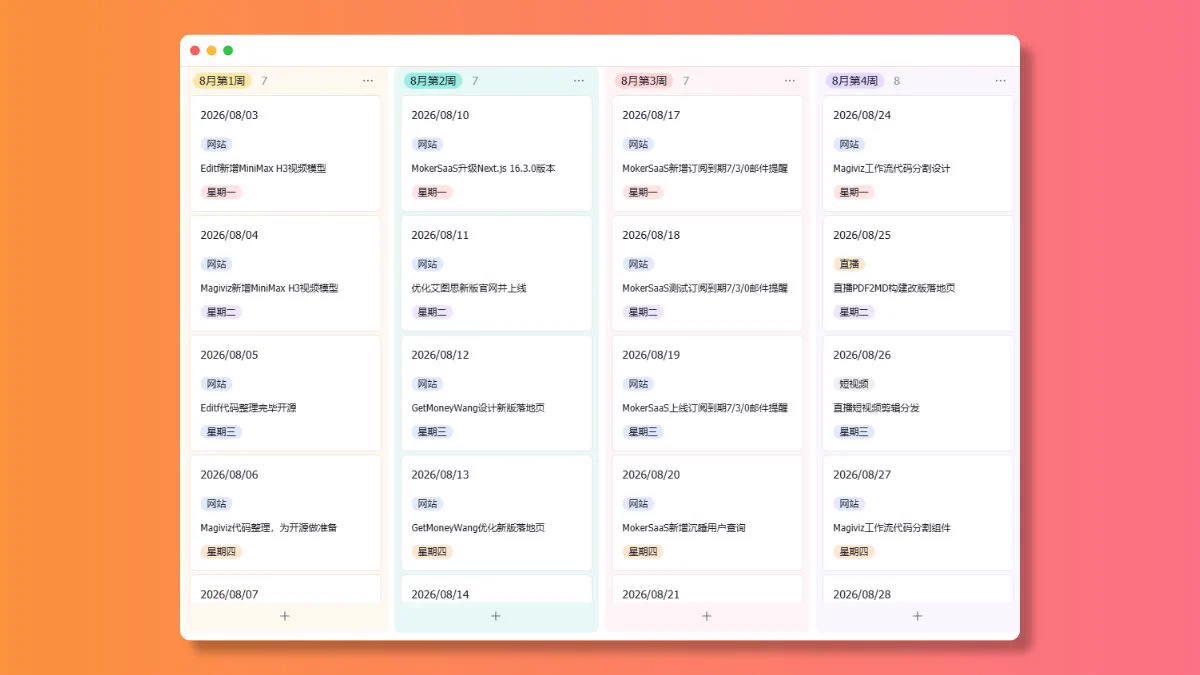Add a new card to the 8月第3周 column

(707, 616)
